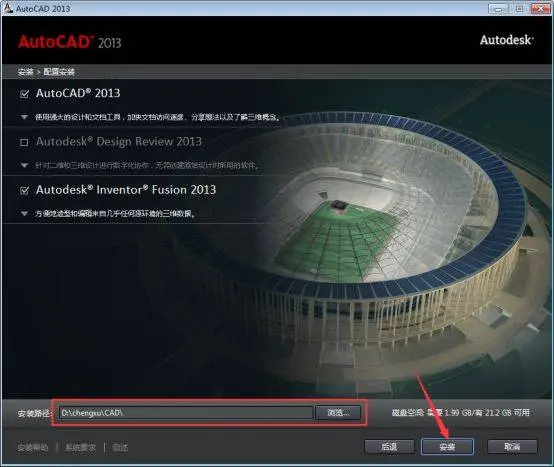Expand Design Review 2013 details arrow
The width and height of the screenshot is (554, 467).
point(24,165)
